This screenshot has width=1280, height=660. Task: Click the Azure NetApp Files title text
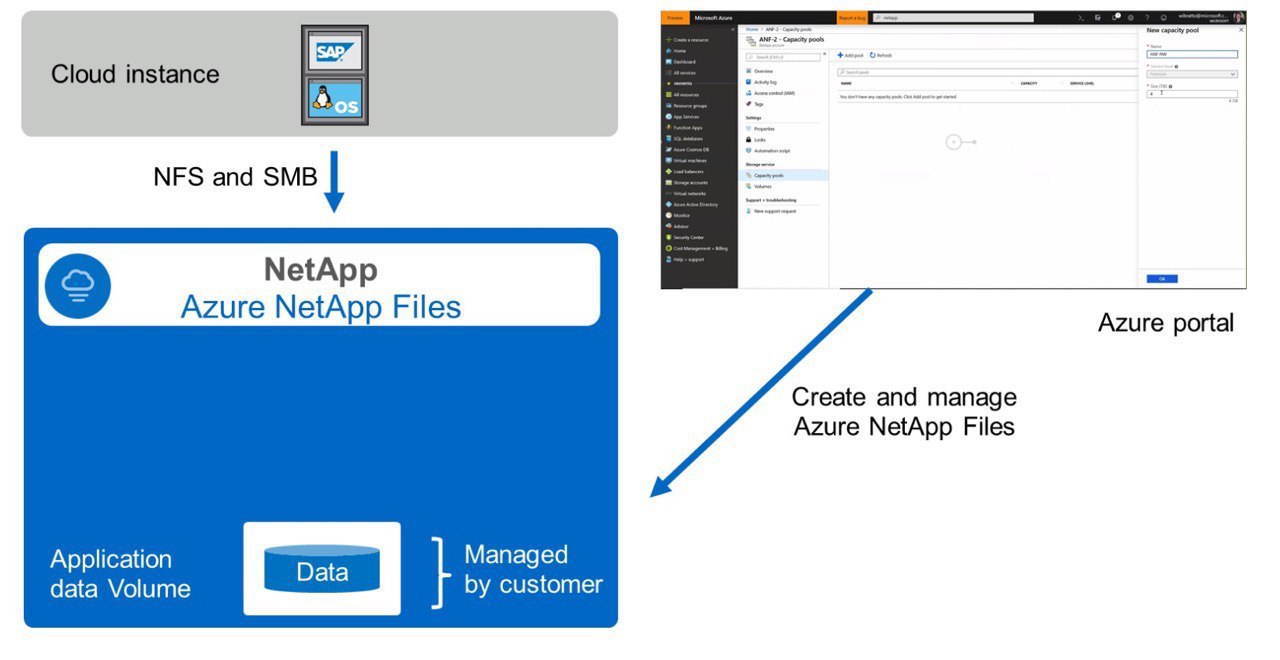(321, 306)
